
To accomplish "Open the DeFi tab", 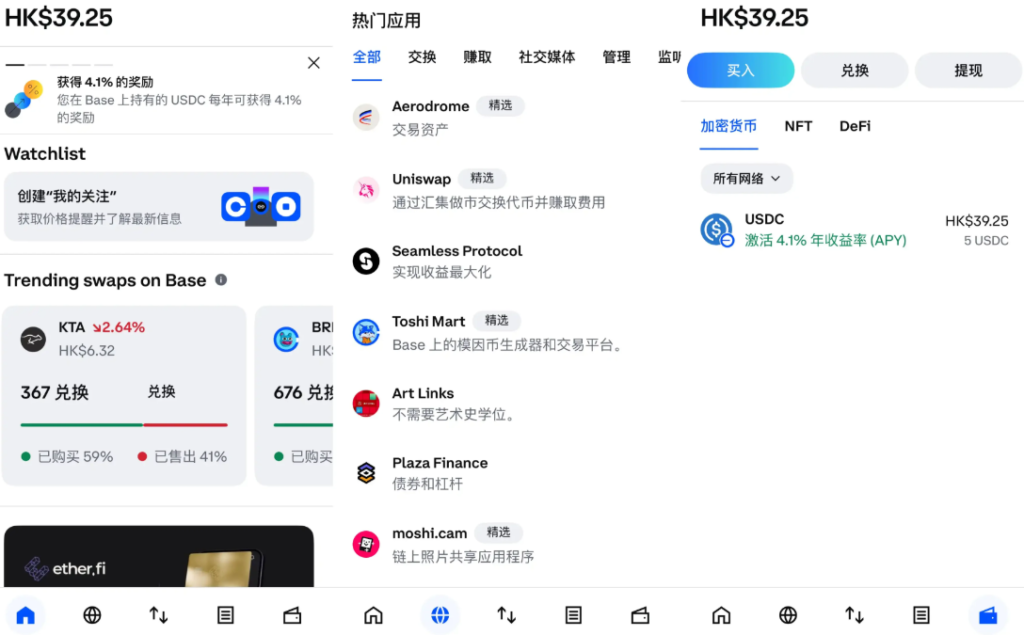I will tap(855, 126).
